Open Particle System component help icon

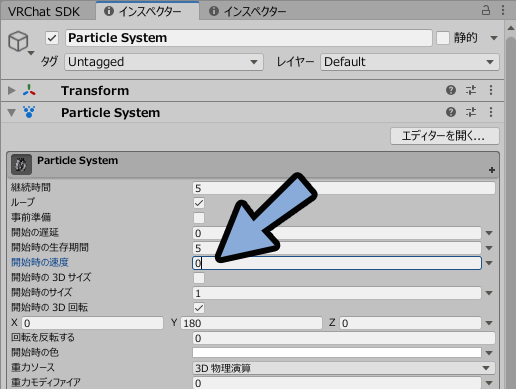[x=451, y=112]
